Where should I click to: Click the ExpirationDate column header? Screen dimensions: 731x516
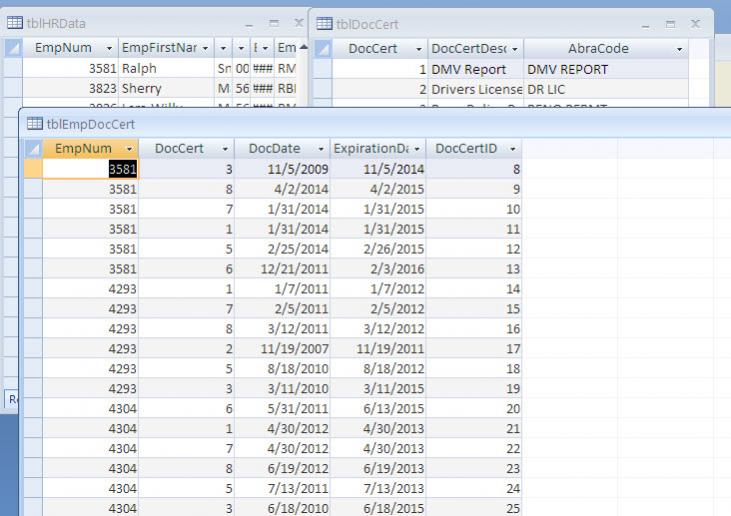(372, 148)
